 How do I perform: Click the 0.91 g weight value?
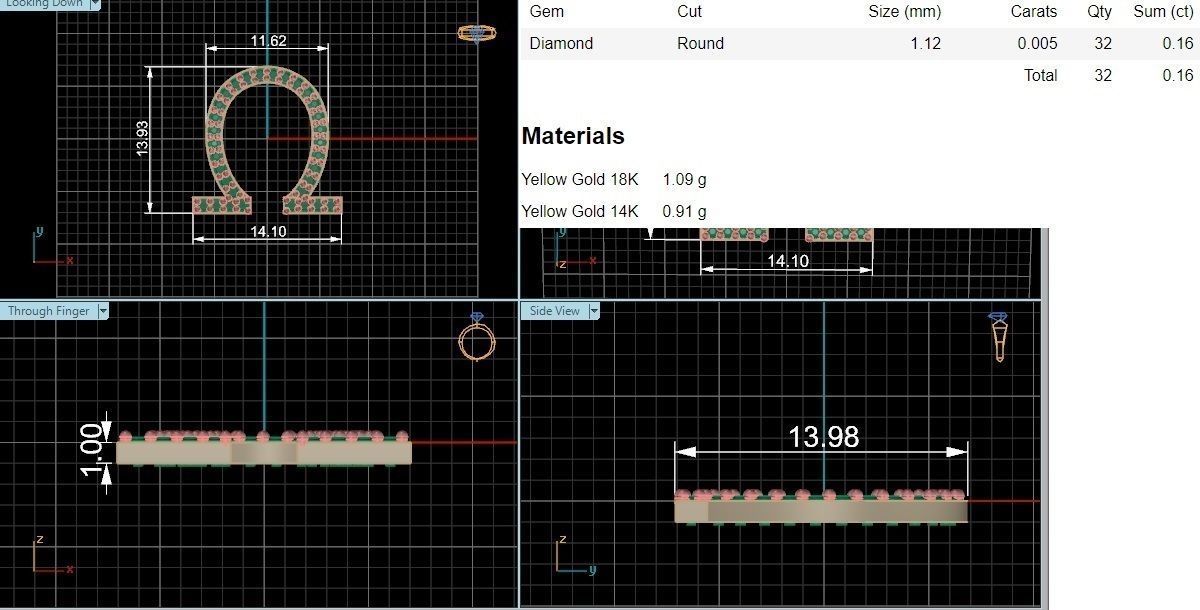685,211
